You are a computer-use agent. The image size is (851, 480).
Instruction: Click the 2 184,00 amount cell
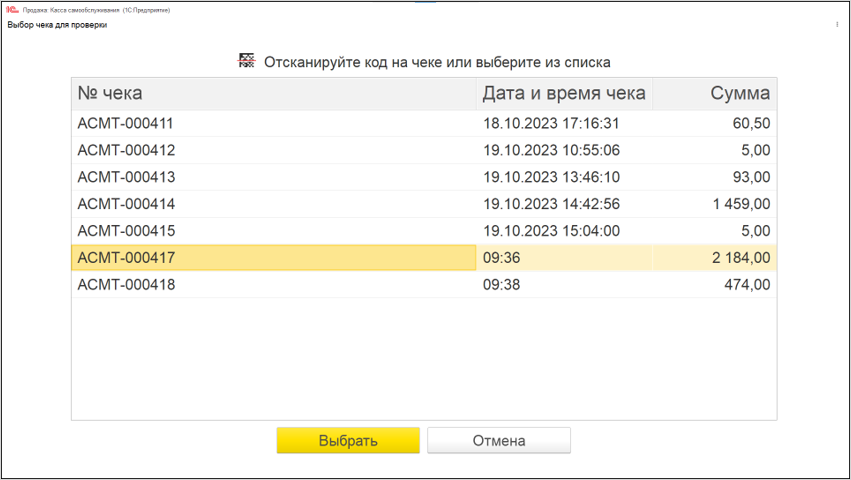point(741,258)
